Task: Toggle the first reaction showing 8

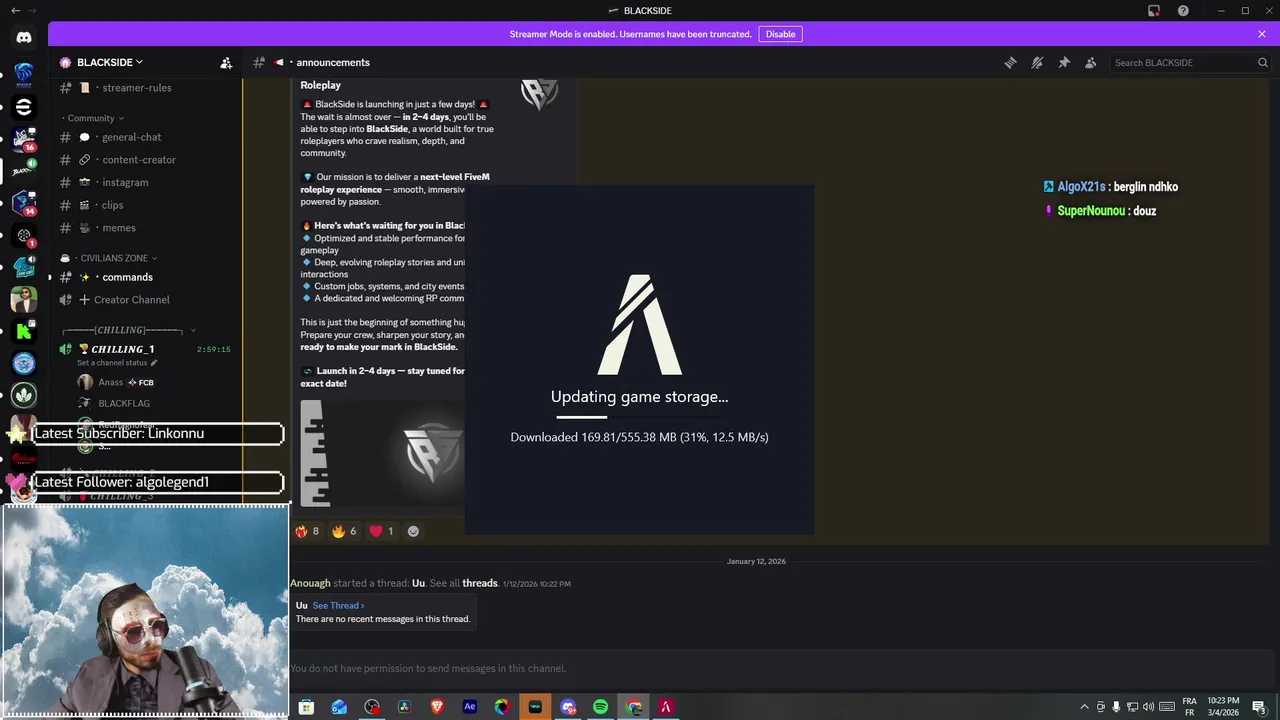Action: tap(307, 531)
